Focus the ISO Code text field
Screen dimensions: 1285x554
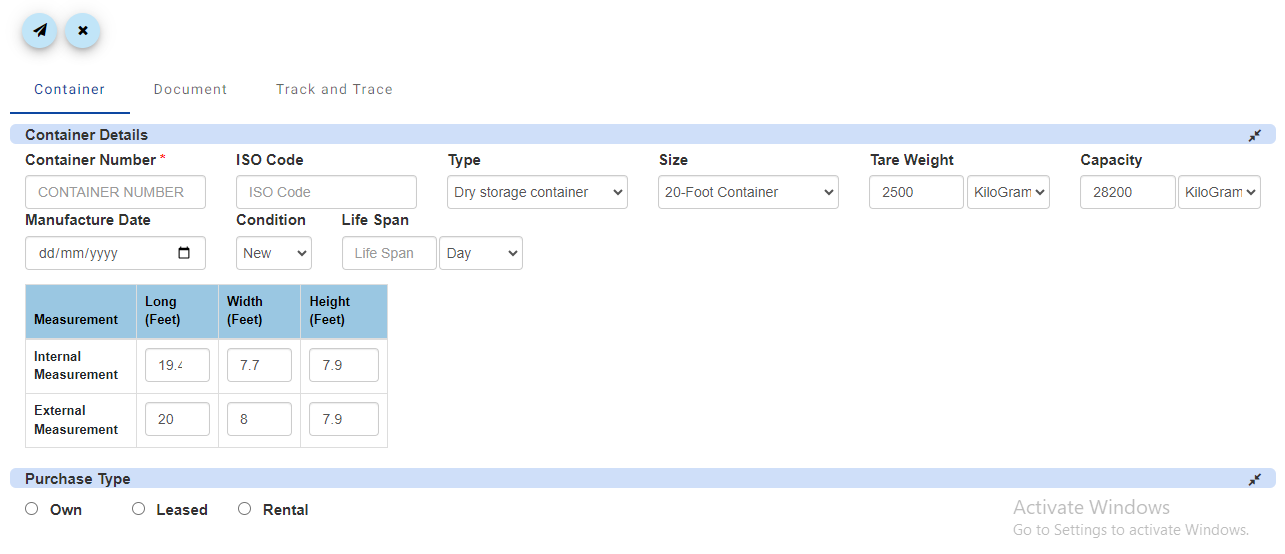pyautogui.click(x=326, y=192)
